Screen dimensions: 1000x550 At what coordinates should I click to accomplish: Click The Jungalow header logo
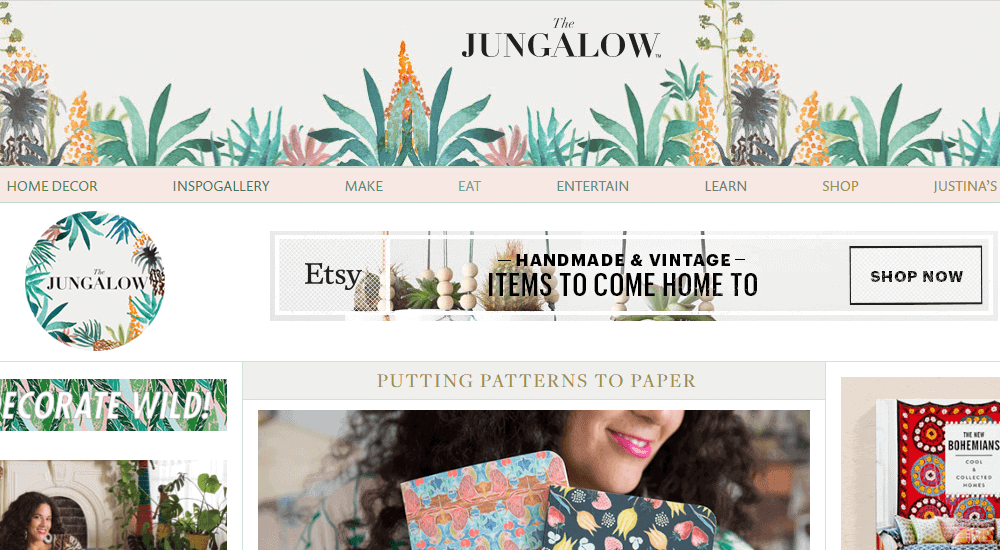click(561, 39)
